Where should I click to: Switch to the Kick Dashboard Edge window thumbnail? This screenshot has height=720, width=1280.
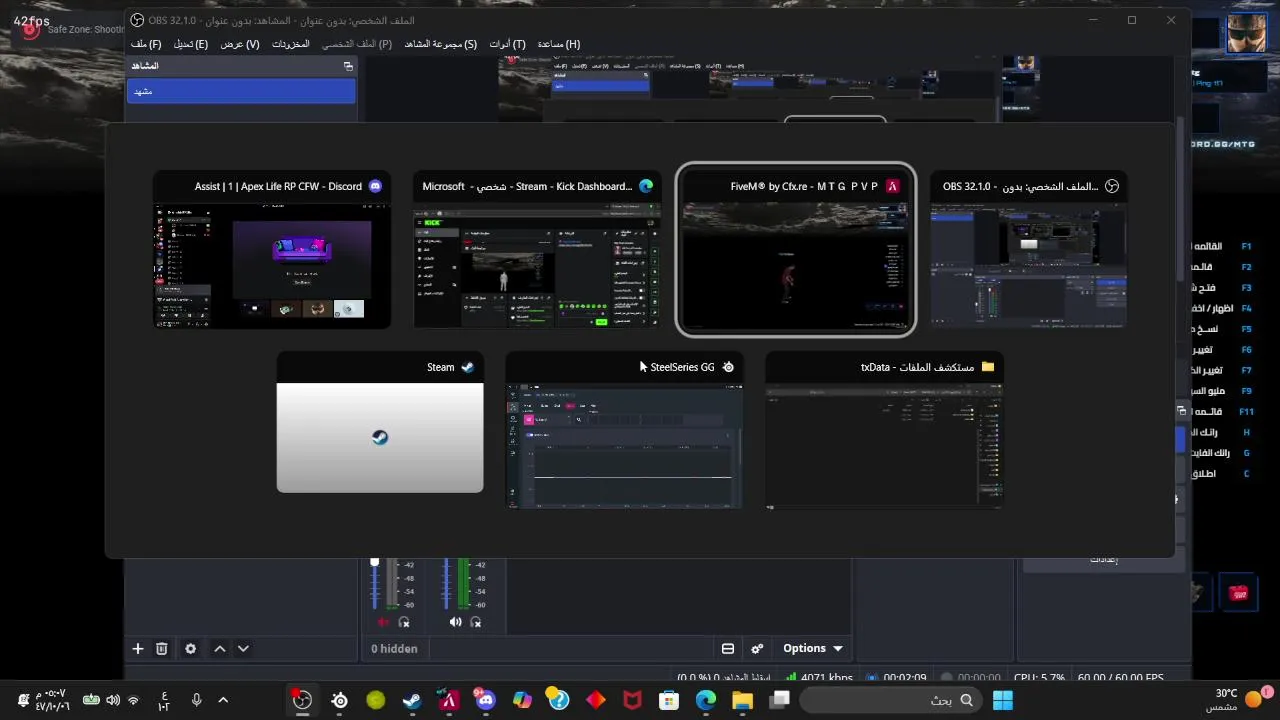pos(537,250)
